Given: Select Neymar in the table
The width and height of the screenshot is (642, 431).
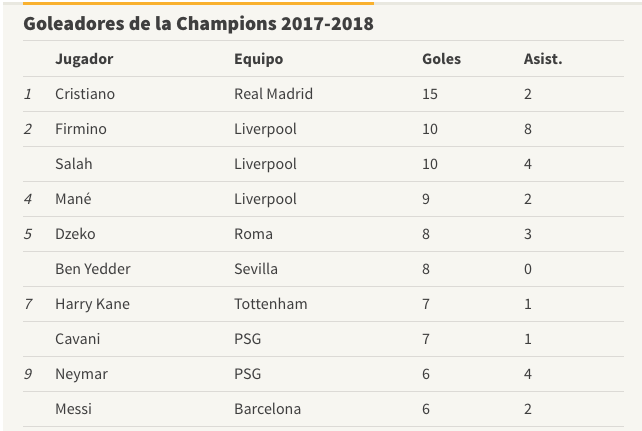Looking at the screenshot, I should tap(81, 374).
